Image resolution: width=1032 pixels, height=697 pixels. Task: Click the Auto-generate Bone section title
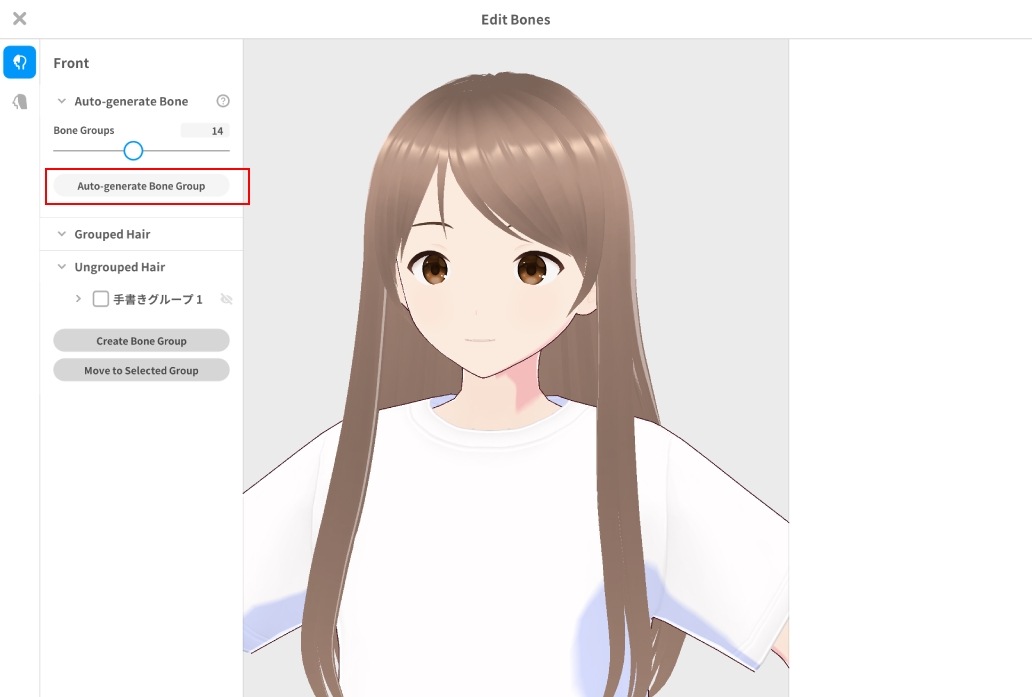[131, 101]
